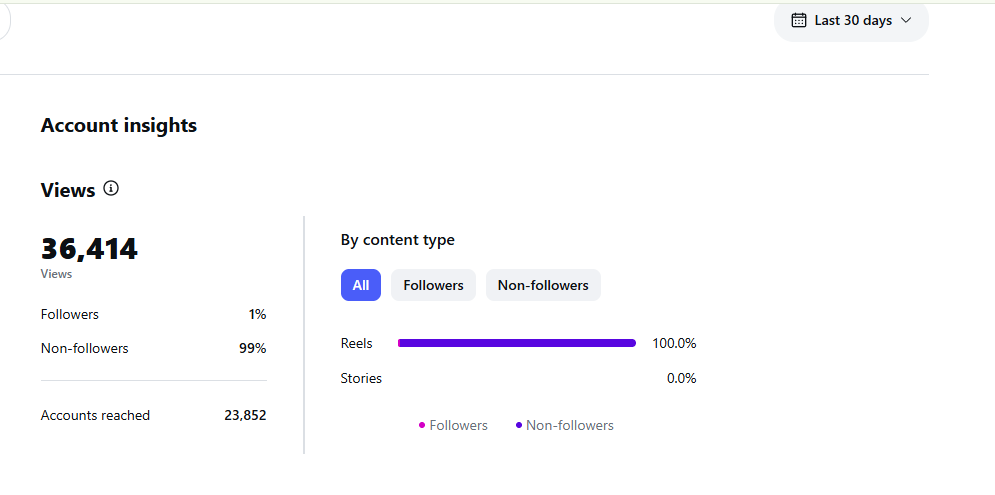Switch to the Non-followers filter
Screen dimensions: 995x495
tap(543, 285)
